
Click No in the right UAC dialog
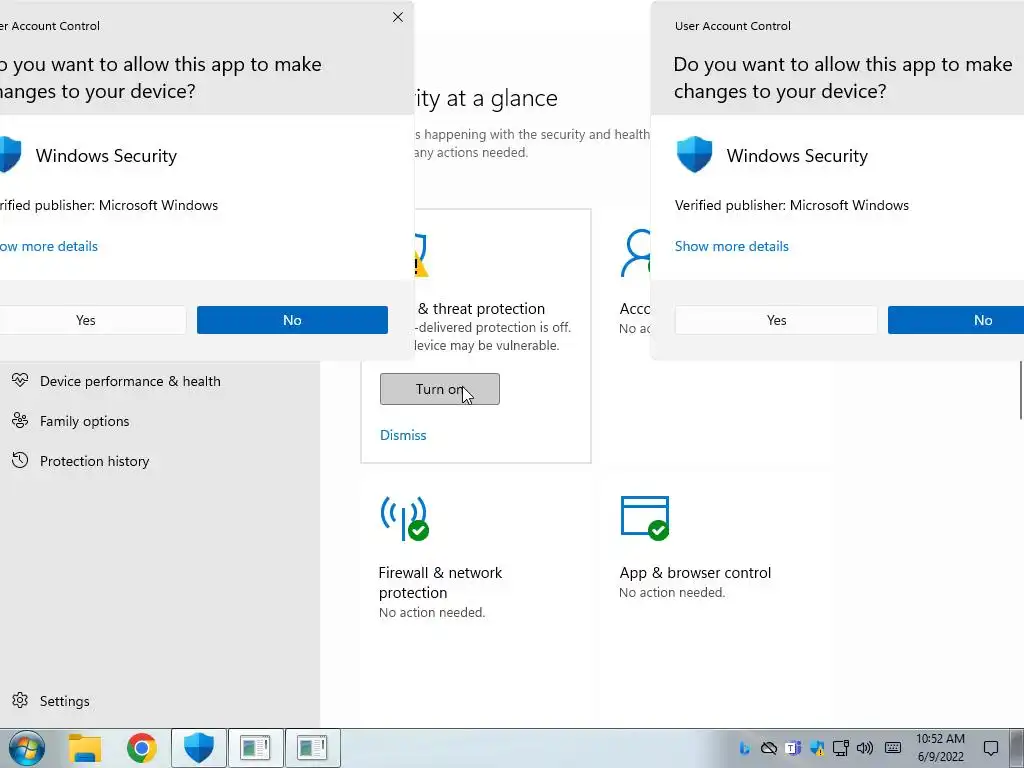(956, 320)
